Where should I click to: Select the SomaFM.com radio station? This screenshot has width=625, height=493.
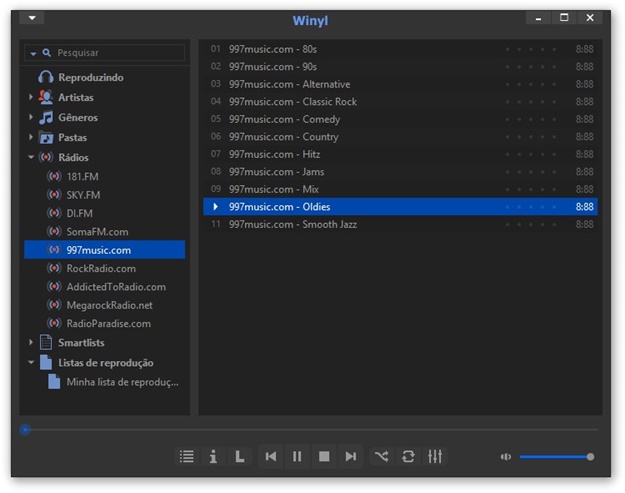pos(97,232)
